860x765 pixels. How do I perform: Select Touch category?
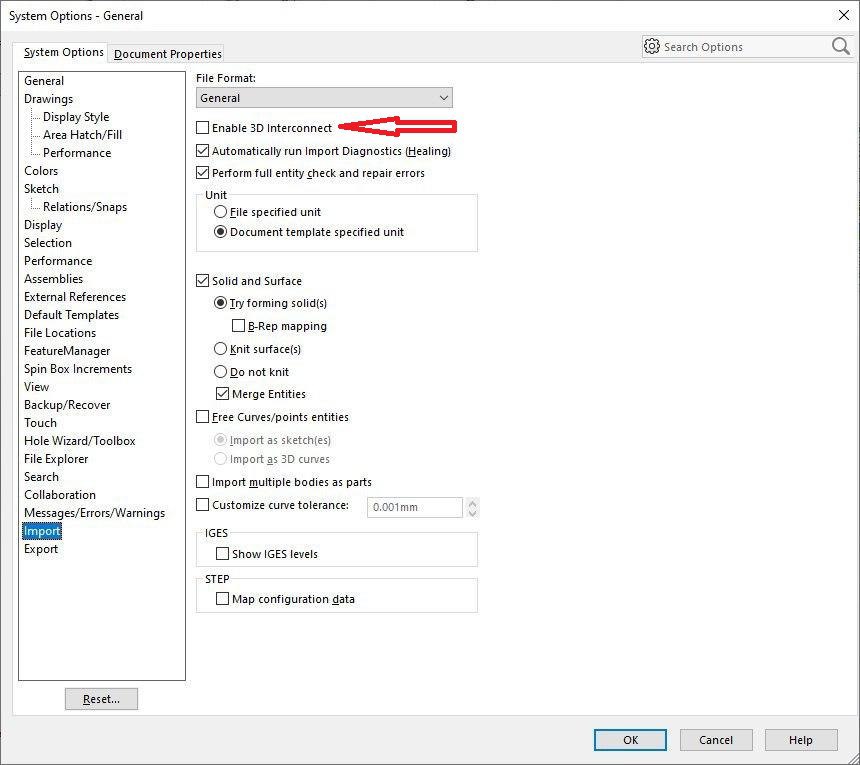40,423
